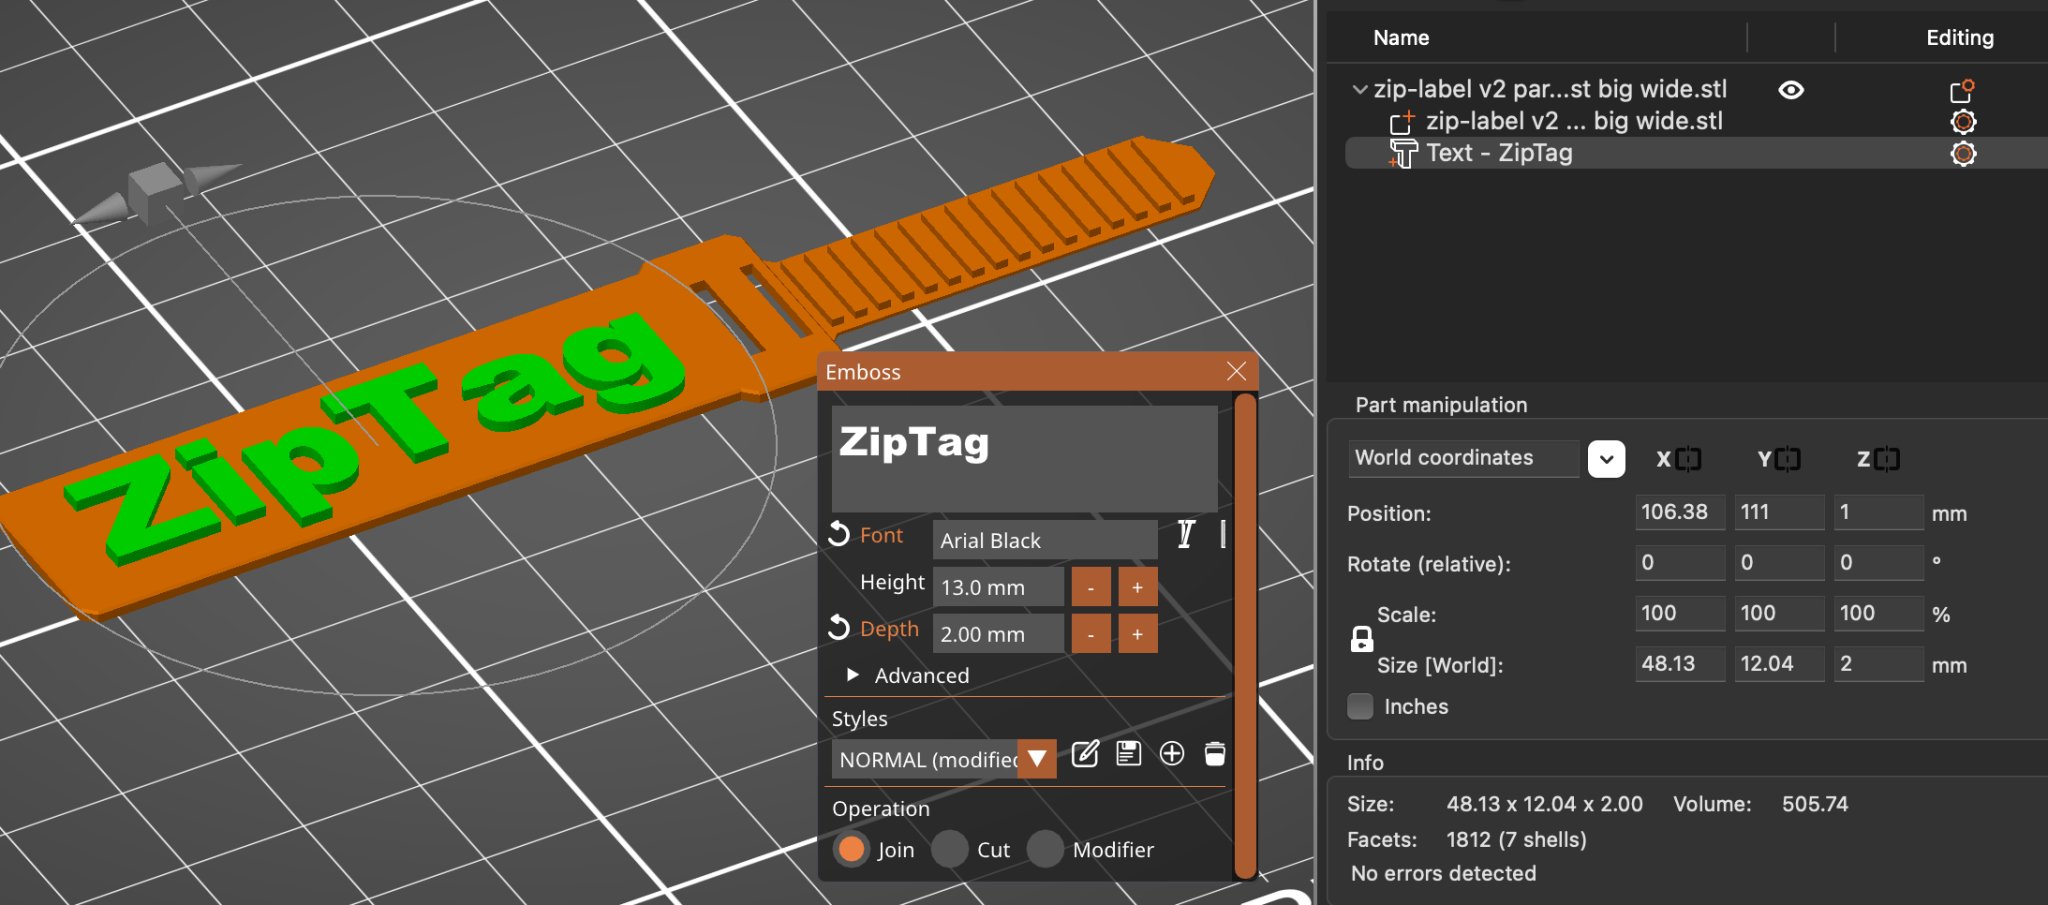2048x905 pixels.
Task: Hide the zip-label object with eye icon
Action: tap(1791, 90)
